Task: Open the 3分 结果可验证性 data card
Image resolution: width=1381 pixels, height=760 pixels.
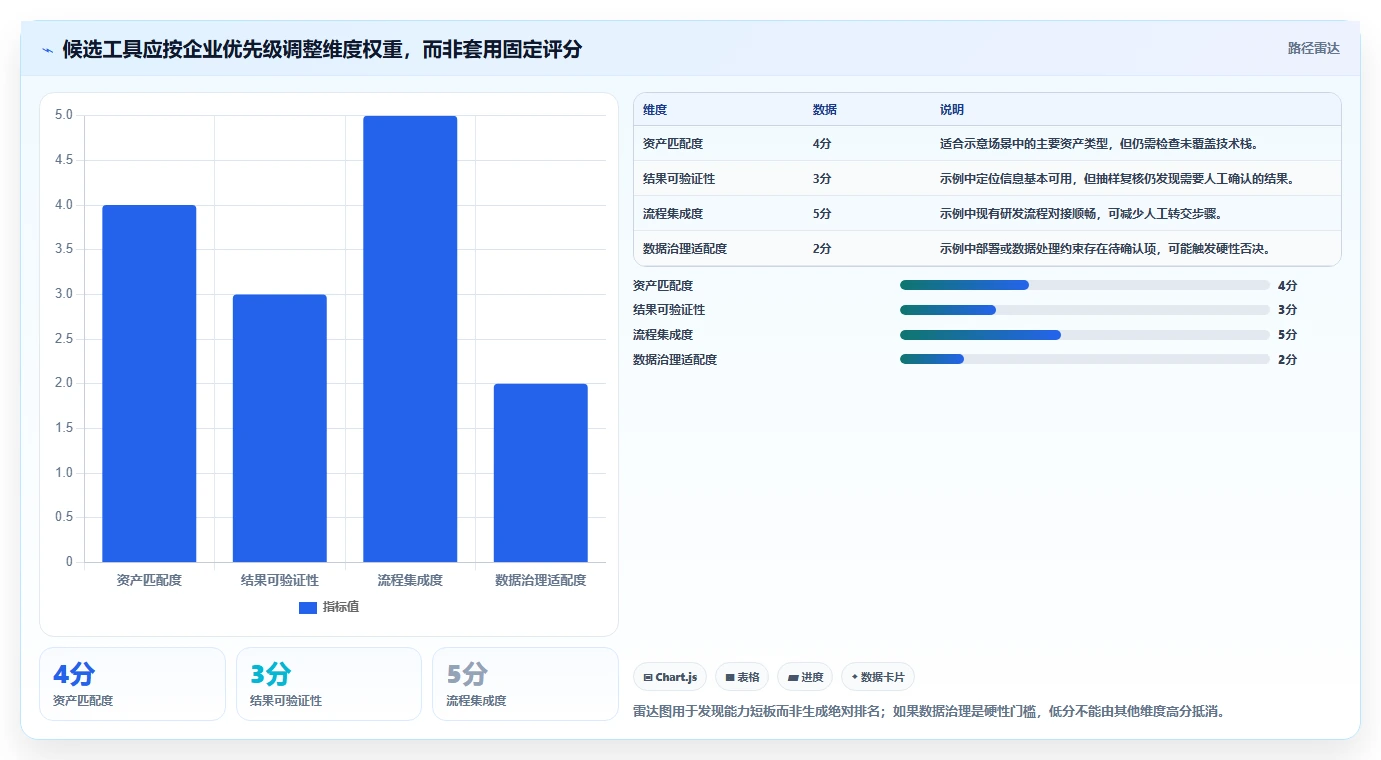Action: coord(329,684)
